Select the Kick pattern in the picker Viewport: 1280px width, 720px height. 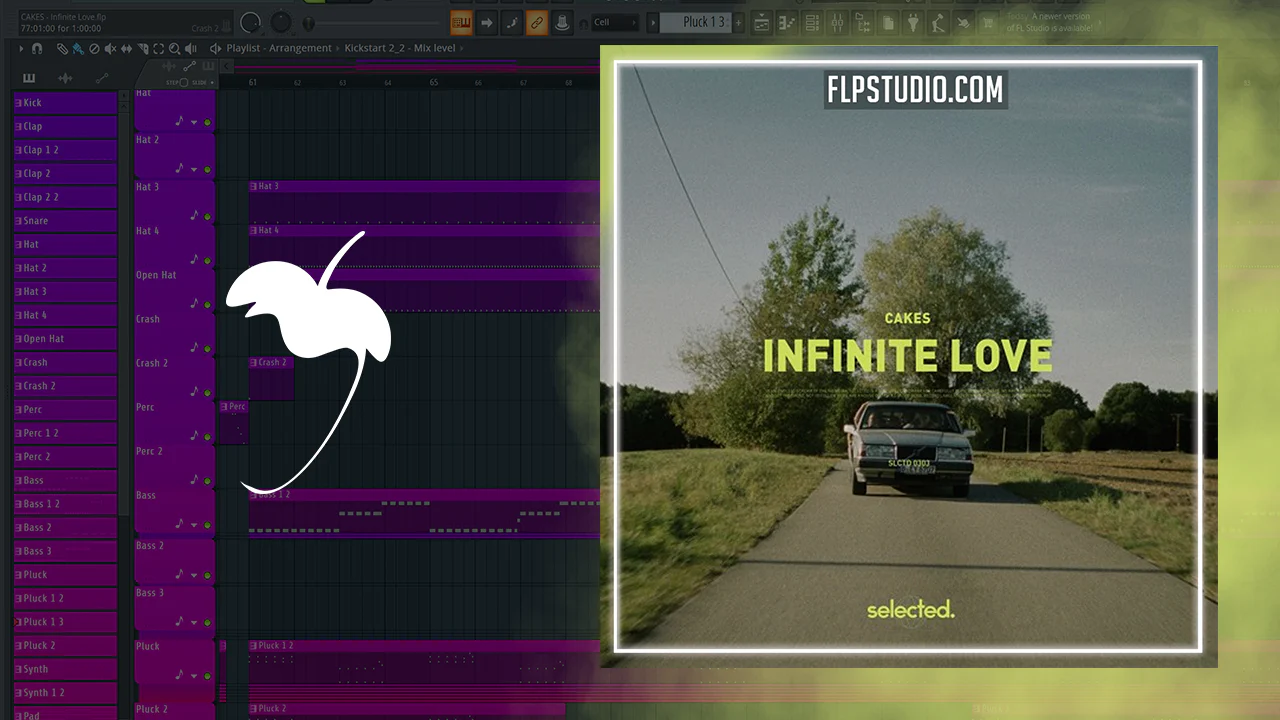(65, 103)
